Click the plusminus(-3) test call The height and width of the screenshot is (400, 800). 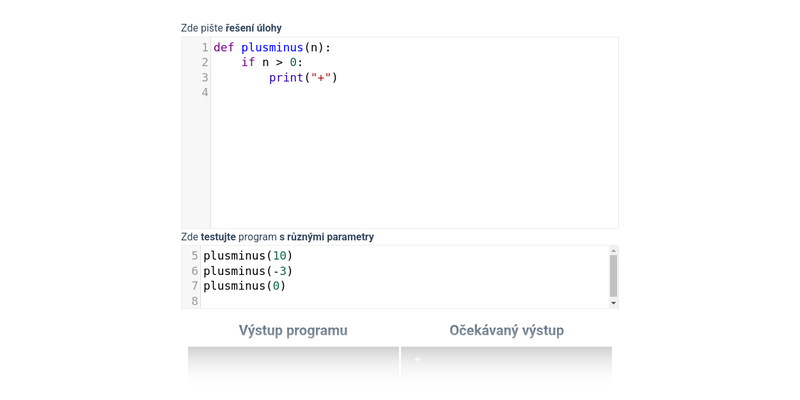[247, 270]
